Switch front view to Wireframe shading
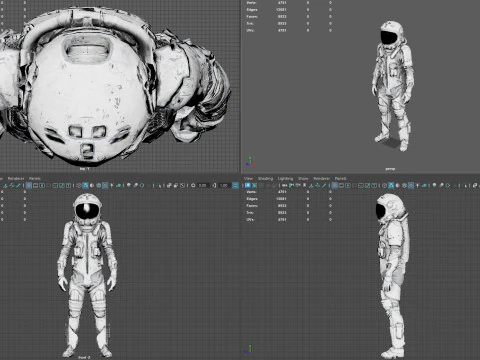 79,185
